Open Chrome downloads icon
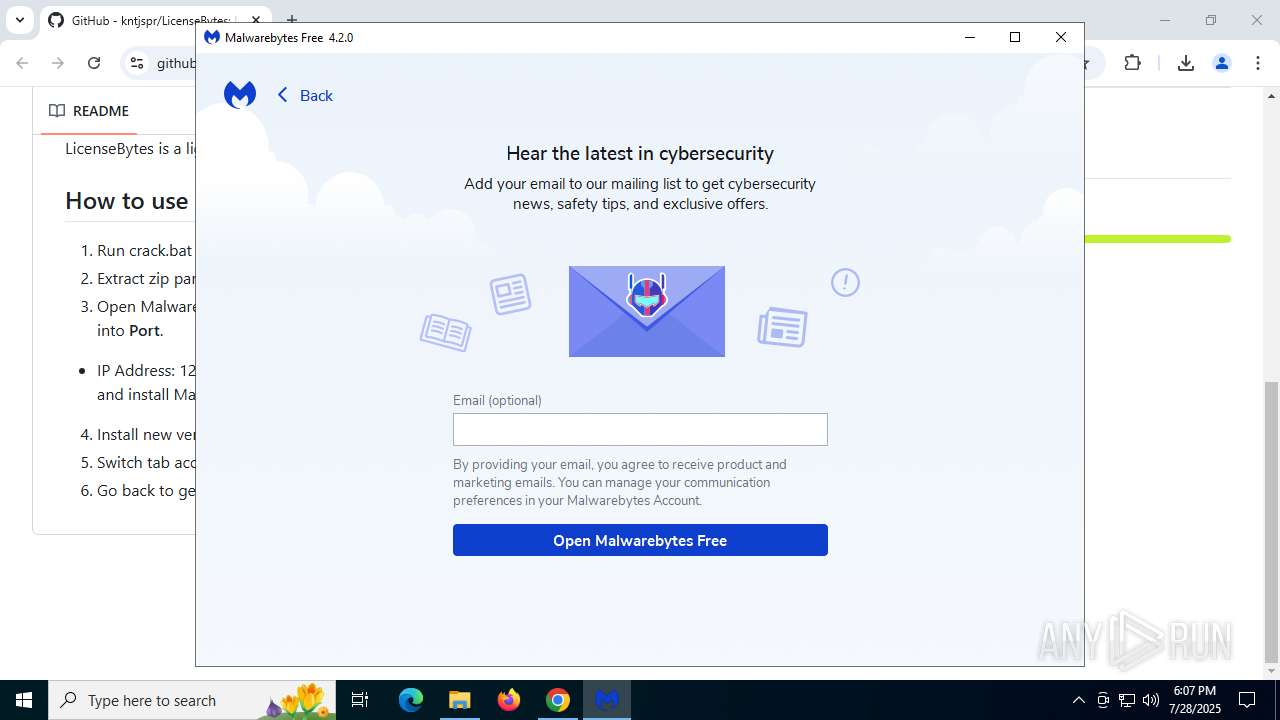Viewport: 1280px width, 720px height. point(1185,63)
